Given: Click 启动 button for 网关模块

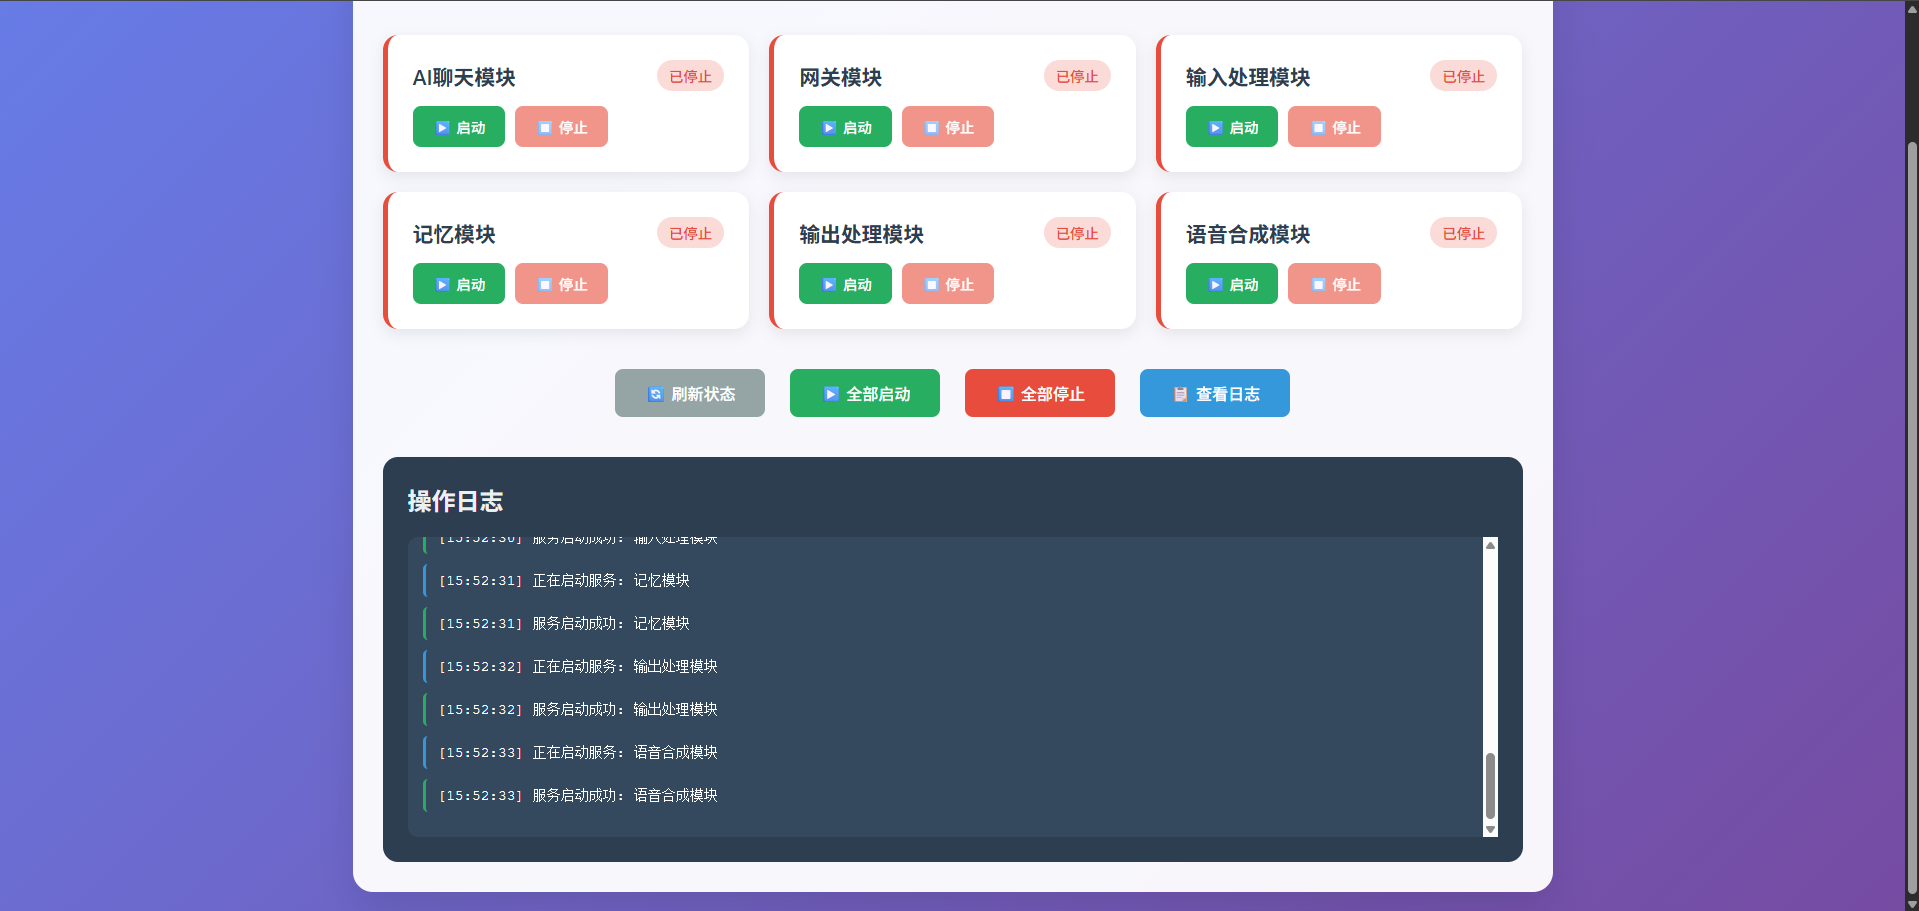Looking at the screenshot, I should pyautogui.click(x=845, y=127).
